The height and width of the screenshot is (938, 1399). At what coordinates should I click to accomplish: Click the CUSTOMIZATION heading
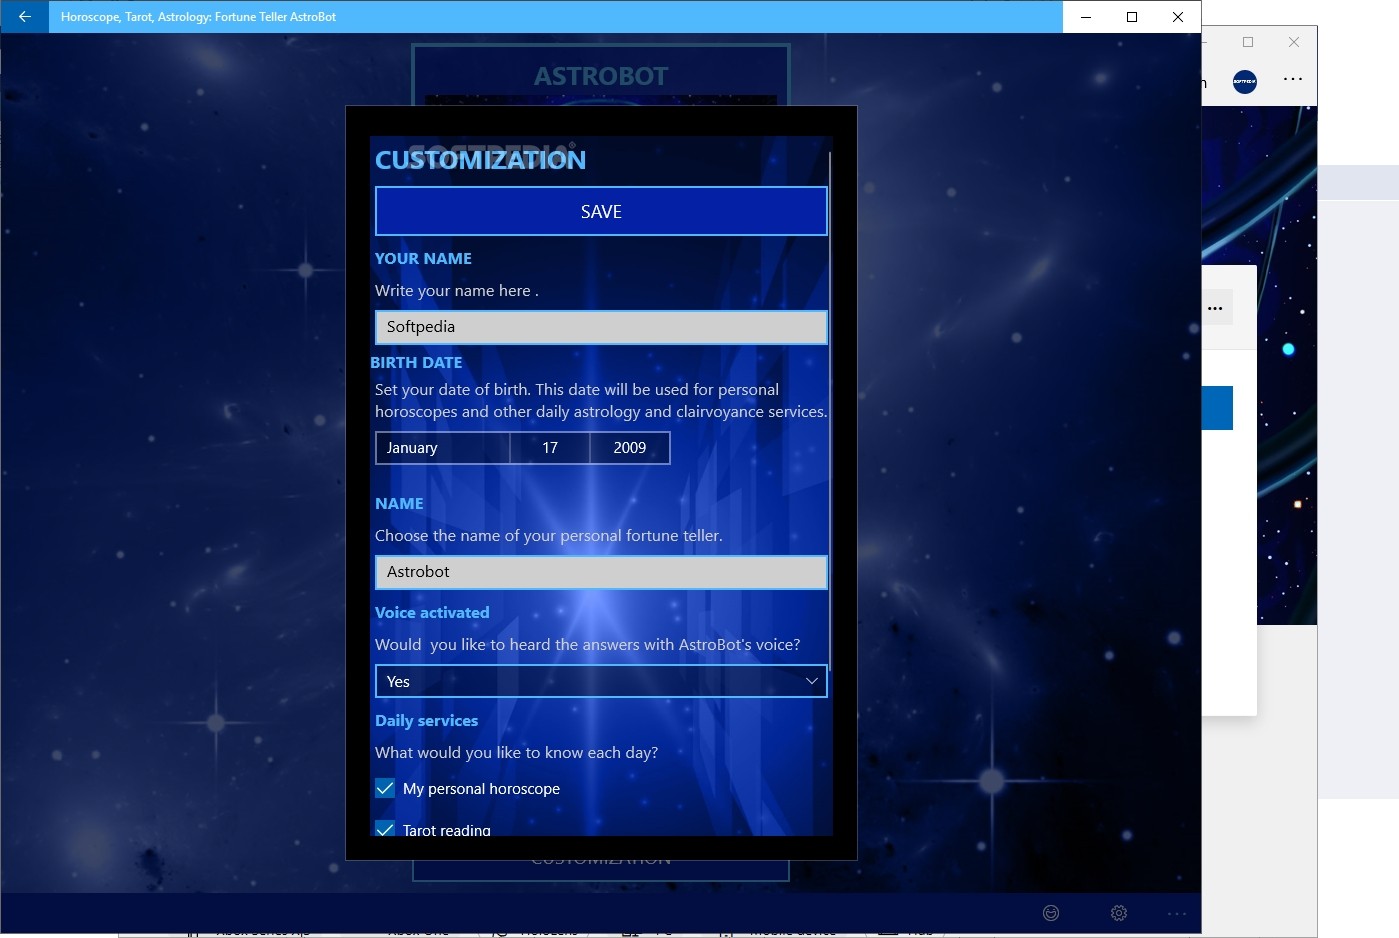pyautogui.click(x=480, y=160)
